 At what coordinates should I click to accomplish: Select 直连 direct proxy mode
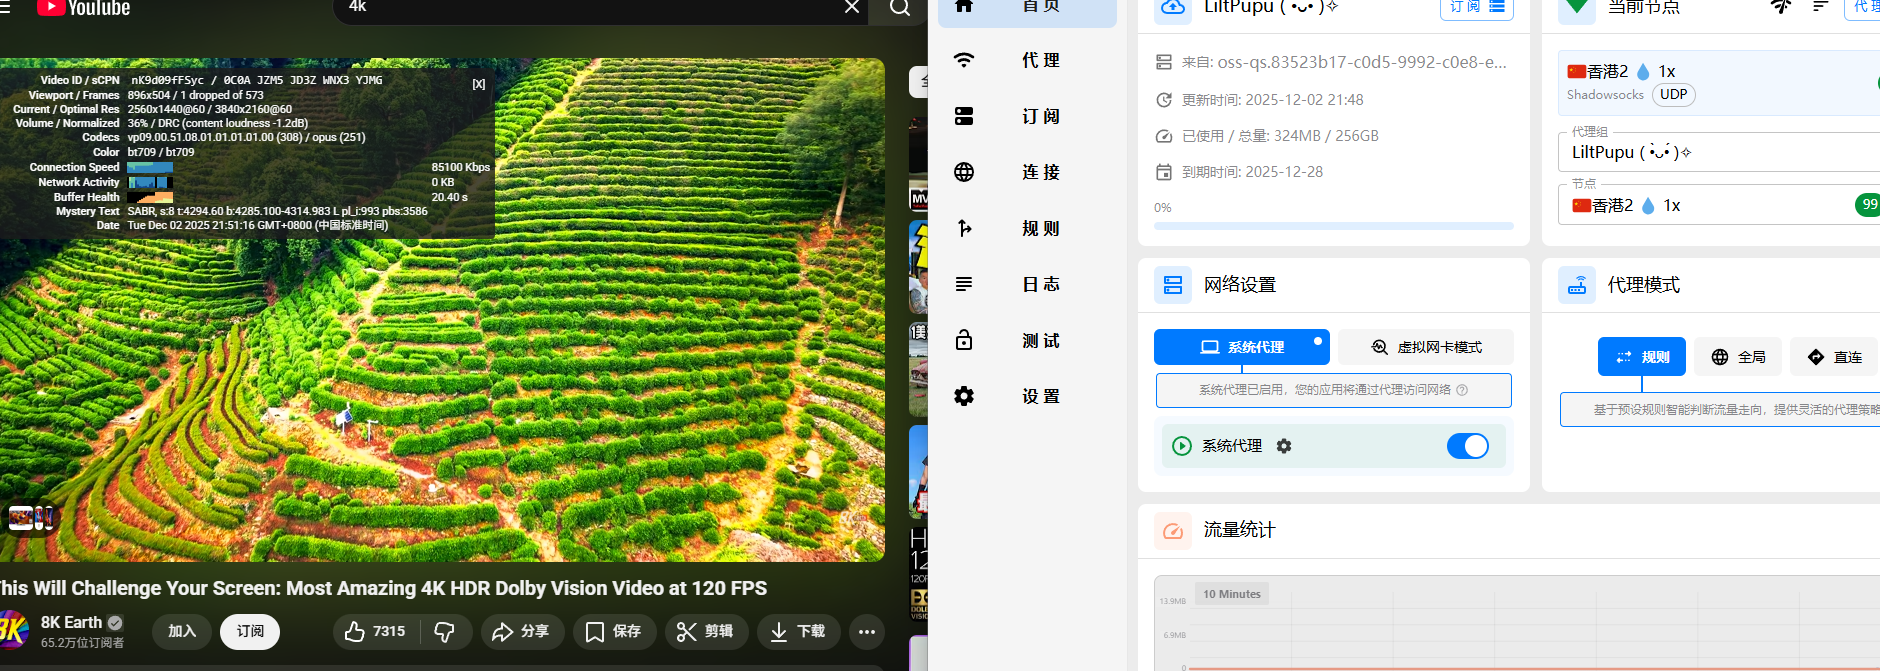1835,357
